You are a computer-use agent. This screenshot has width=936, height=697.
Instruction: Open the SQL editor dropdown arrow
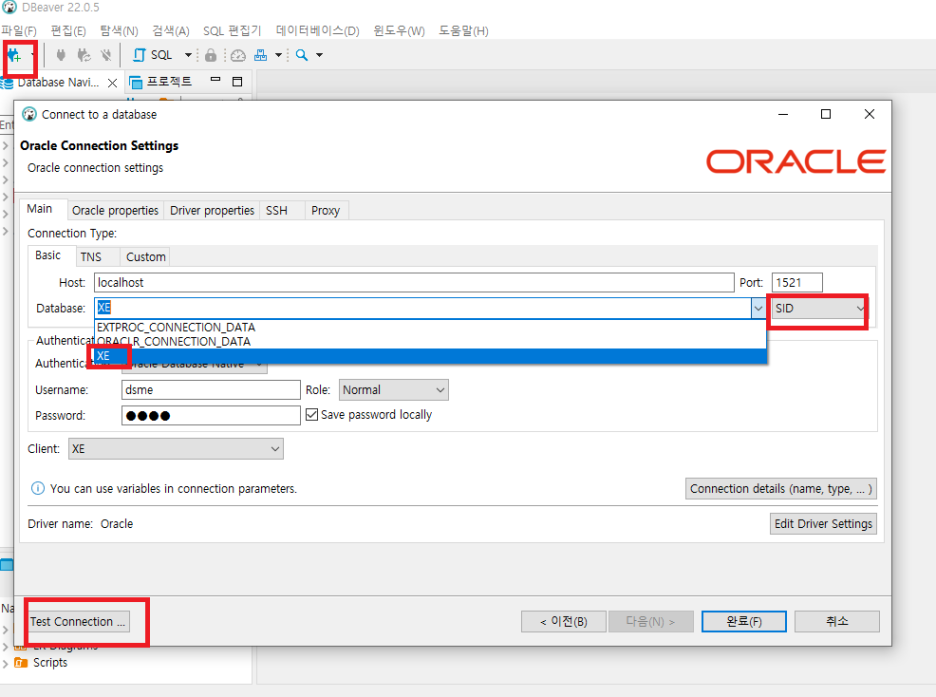point(189,55)
